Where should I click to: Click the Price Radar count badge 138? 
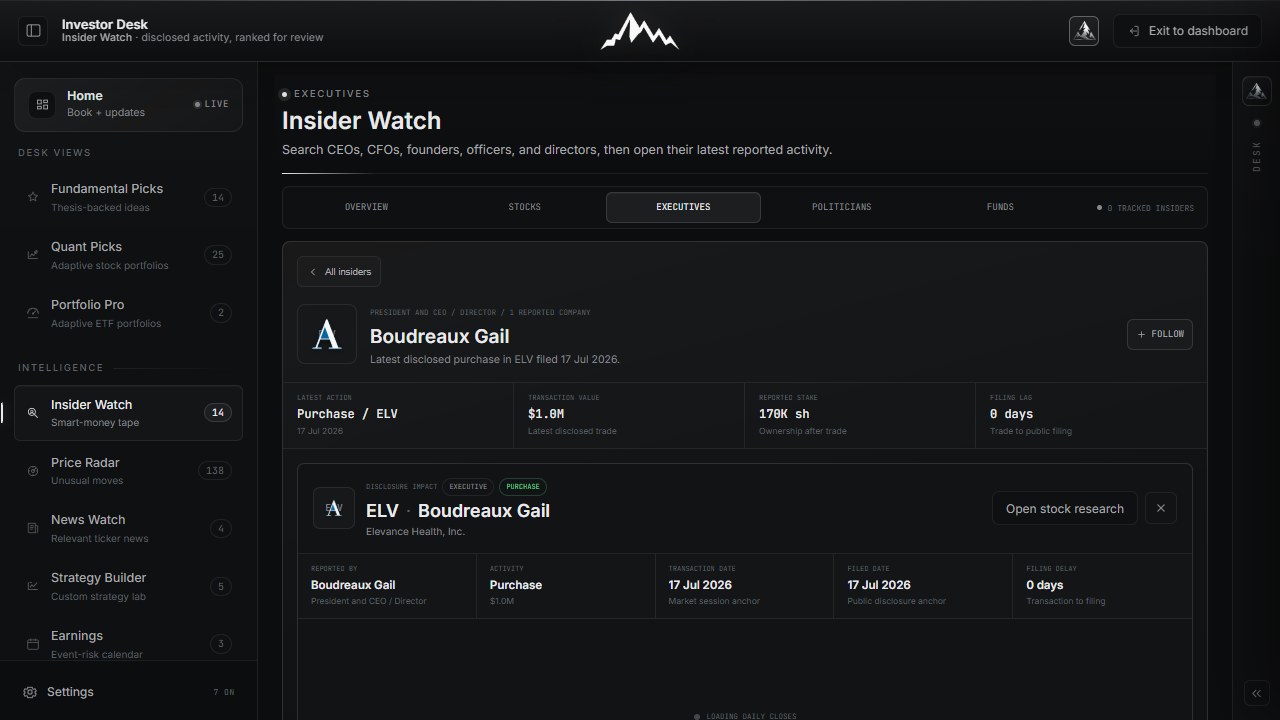coord(214,470)
